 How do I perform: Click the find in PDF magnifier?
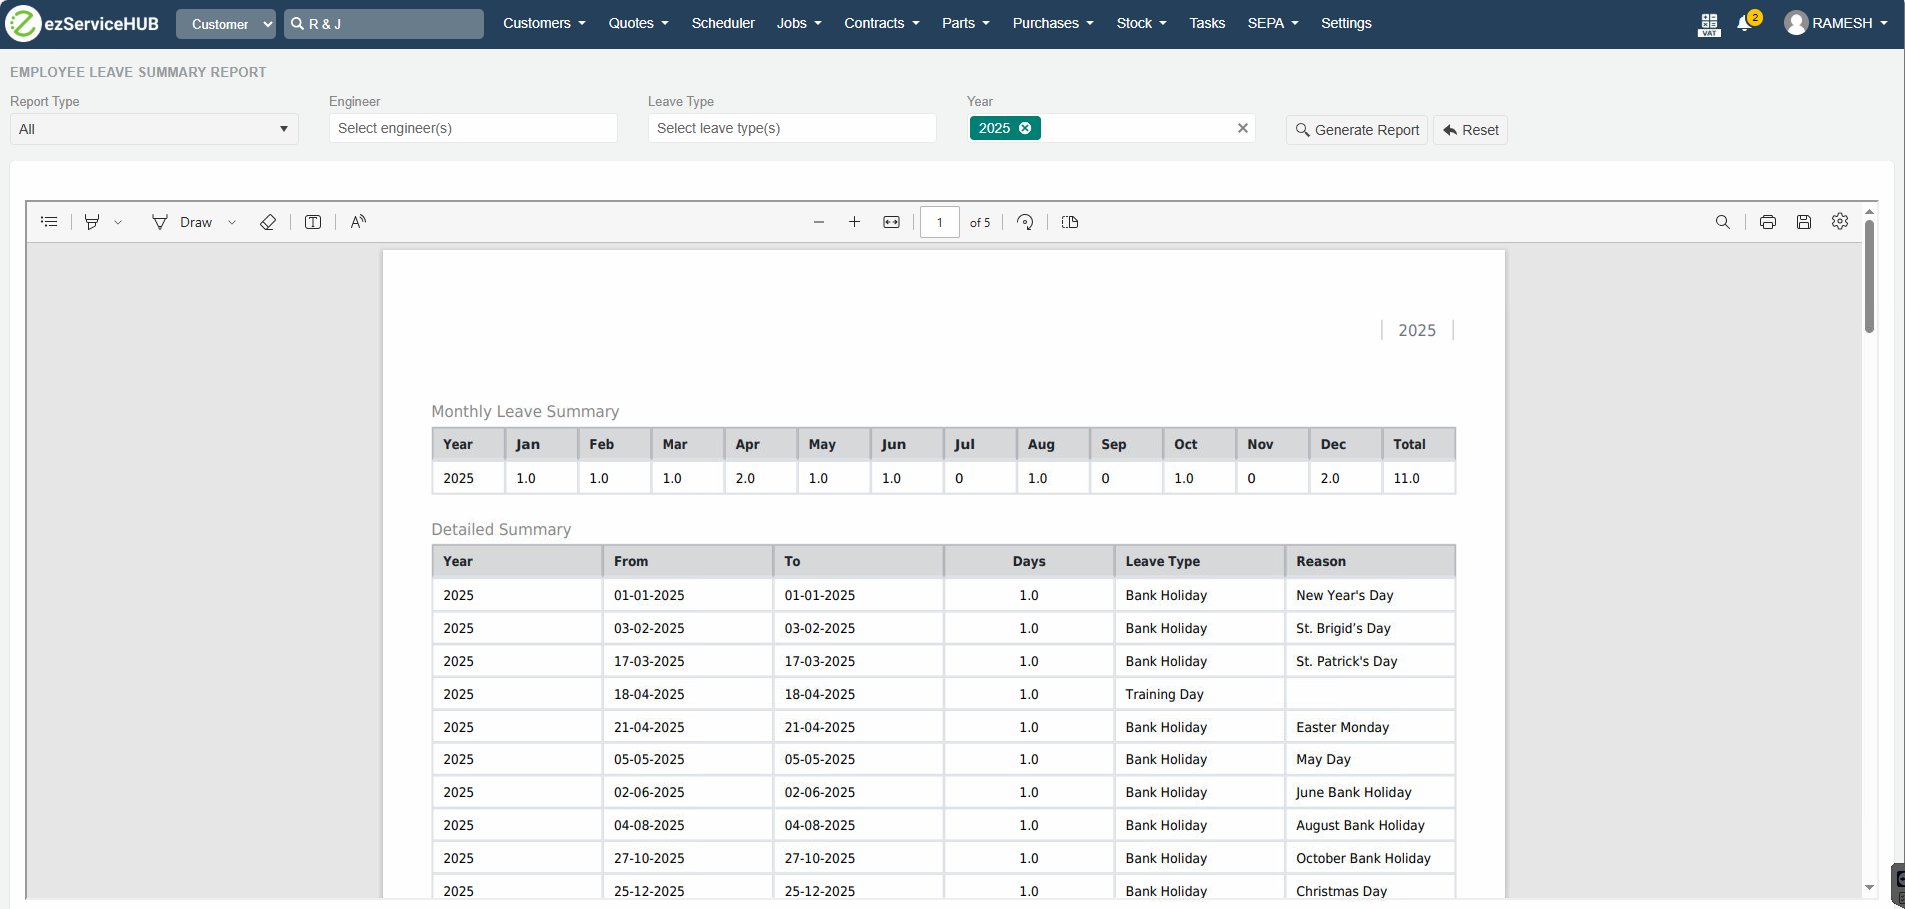1722,222
